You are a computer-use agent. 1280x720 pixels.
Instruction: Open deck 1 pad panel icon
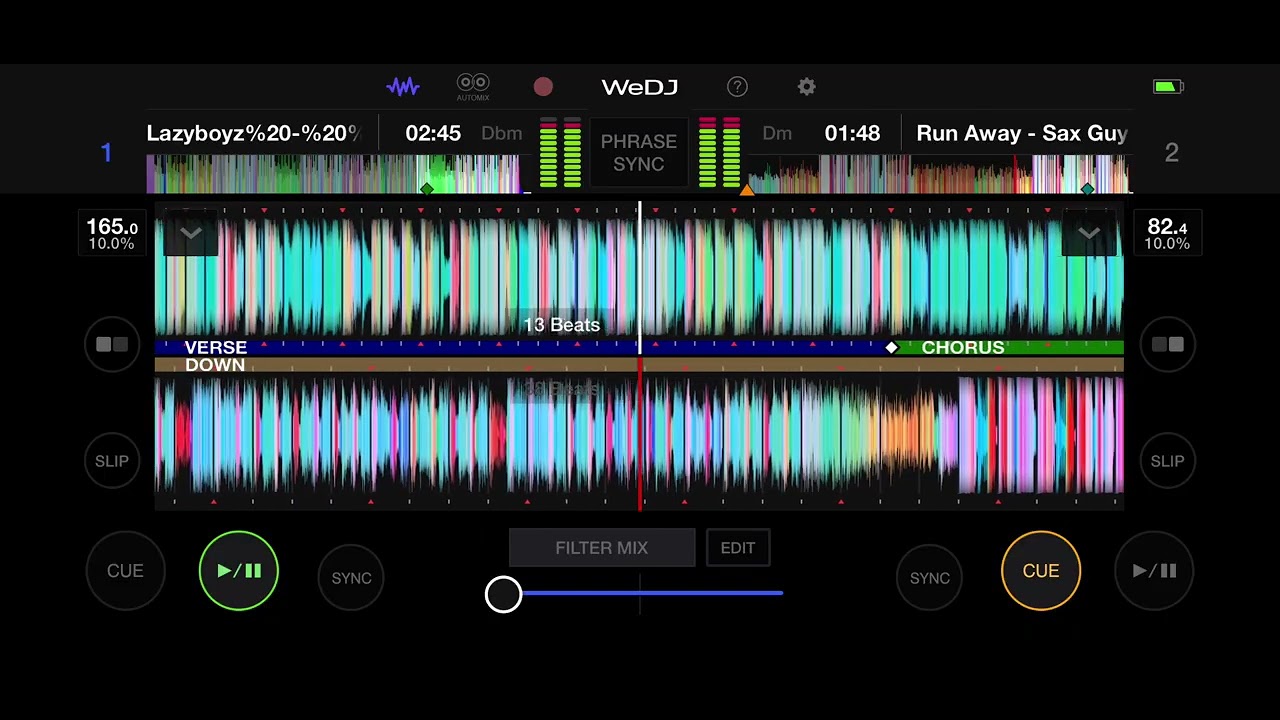coord(112,344)
